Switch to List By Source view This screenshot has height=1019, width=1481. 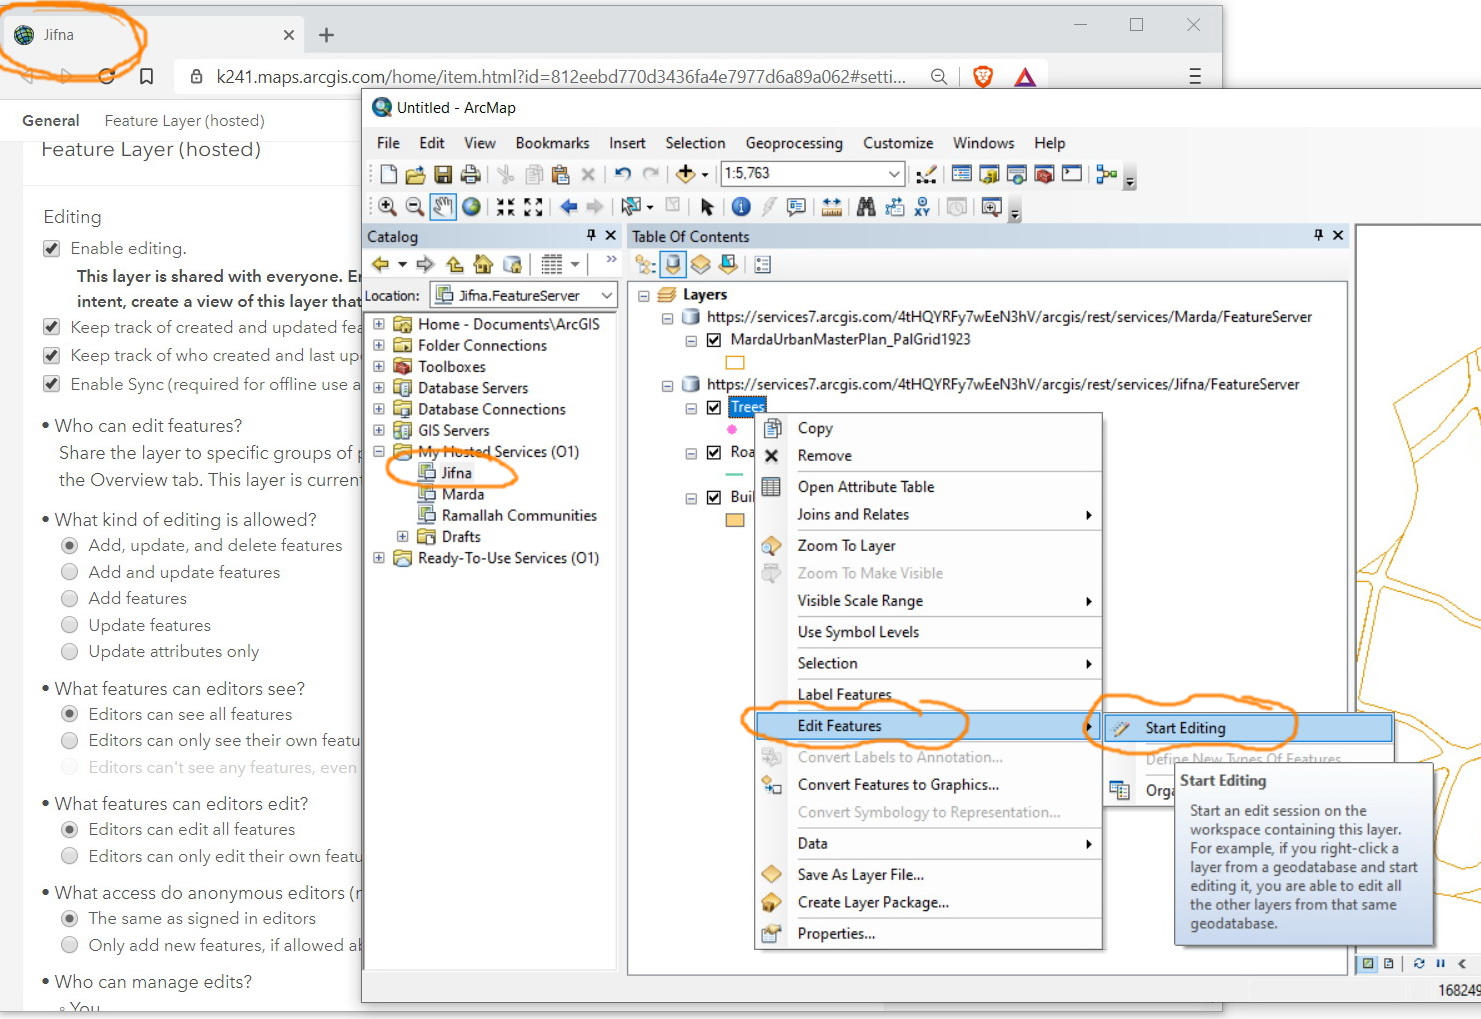673,265
